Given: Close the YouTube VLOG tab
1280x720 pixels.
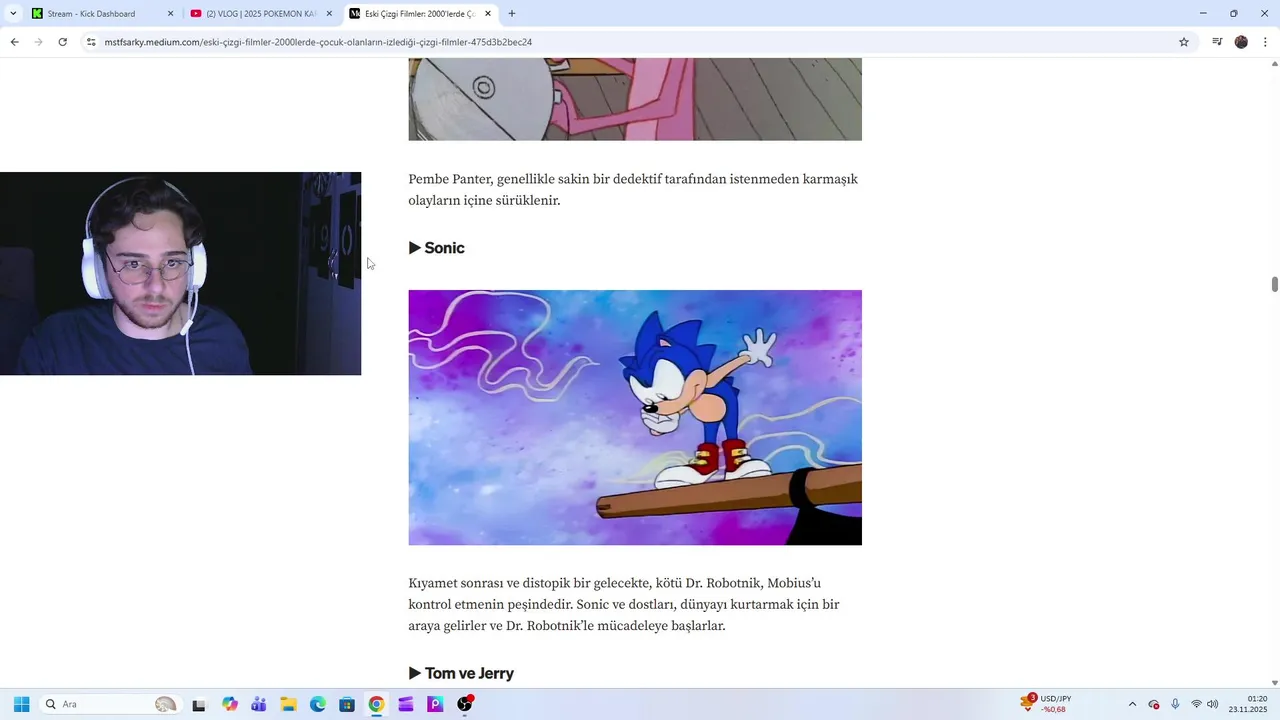Looking at the screenshot, I should pos(329,14).
